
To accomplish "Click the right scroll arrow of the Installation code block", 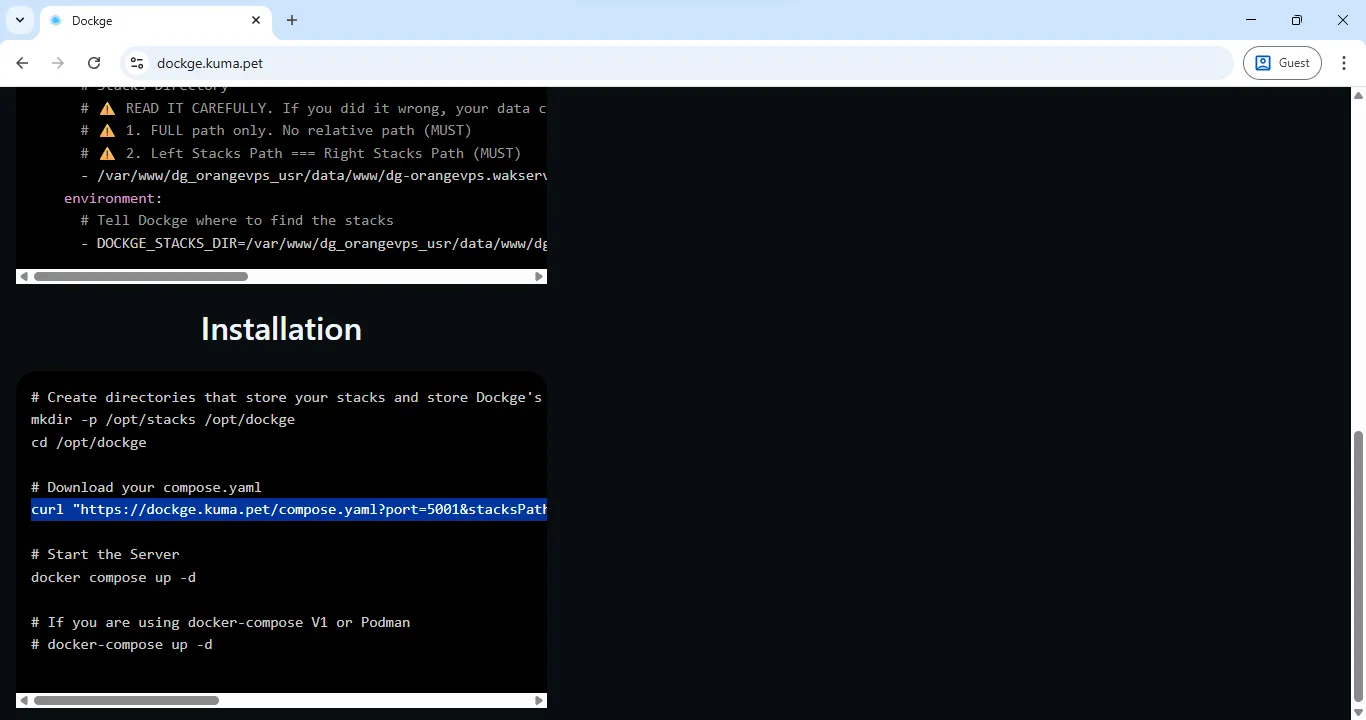I will coord(538,700).
